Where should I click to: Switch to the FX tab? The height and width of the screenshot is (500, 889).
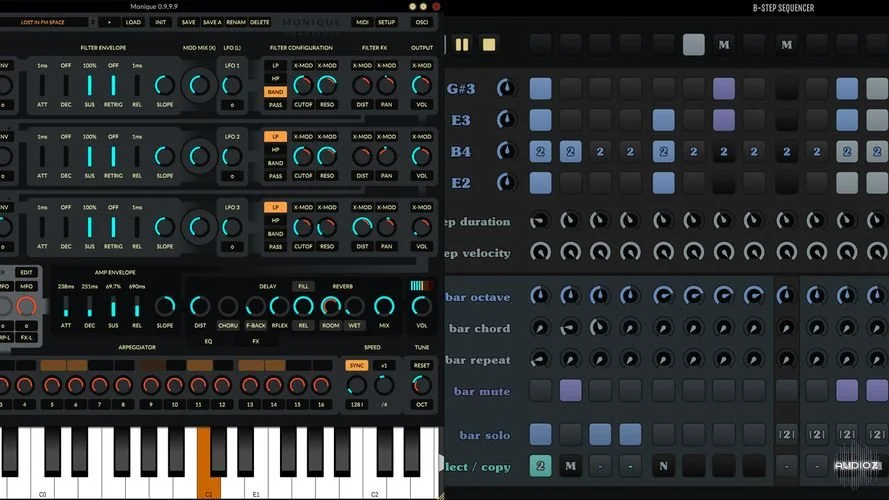pyautogui.click(x=256, y=341)
